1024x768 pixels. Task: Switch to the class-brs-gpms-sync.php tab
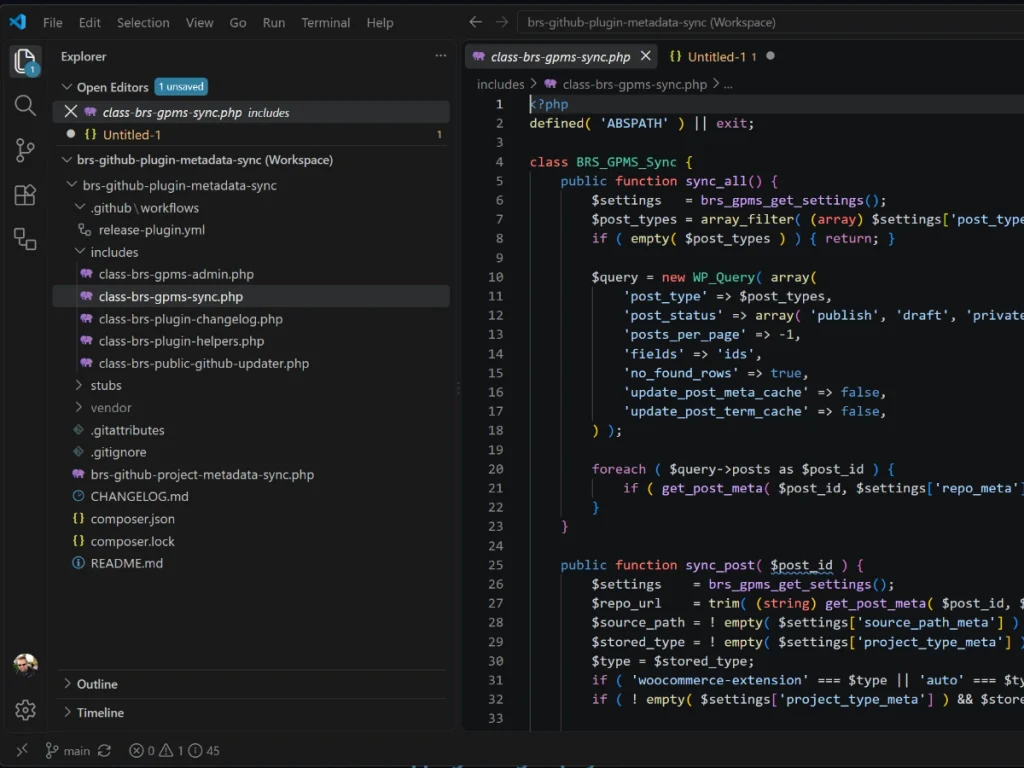pyautogui.click(x=560, y=57)
